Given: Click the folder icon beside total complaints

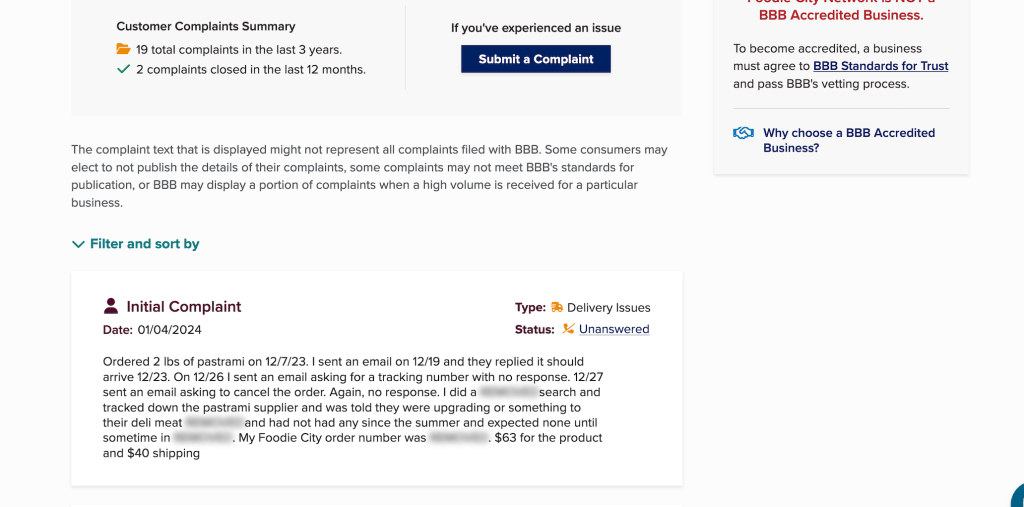Looking at the screenshot, I should click(123, 49).
